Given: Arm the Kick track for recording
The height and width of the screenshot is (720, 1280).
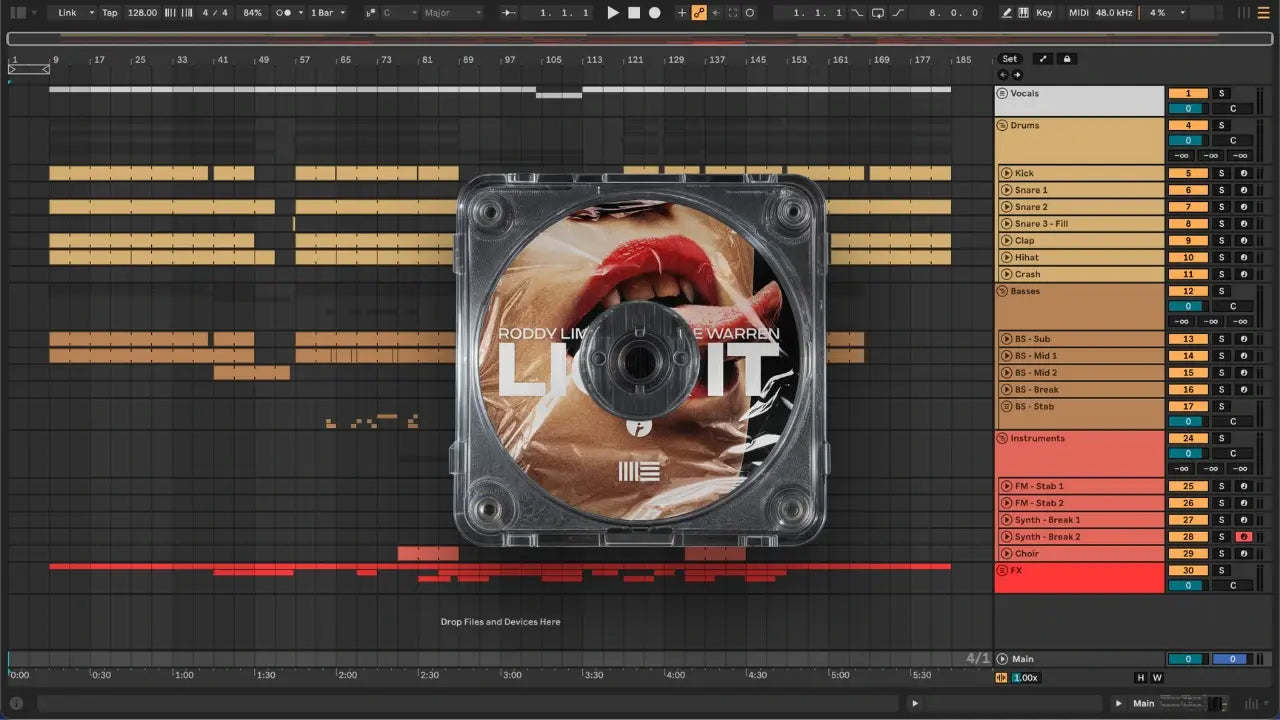Looking at the screenshot, I should (1245, 174).
